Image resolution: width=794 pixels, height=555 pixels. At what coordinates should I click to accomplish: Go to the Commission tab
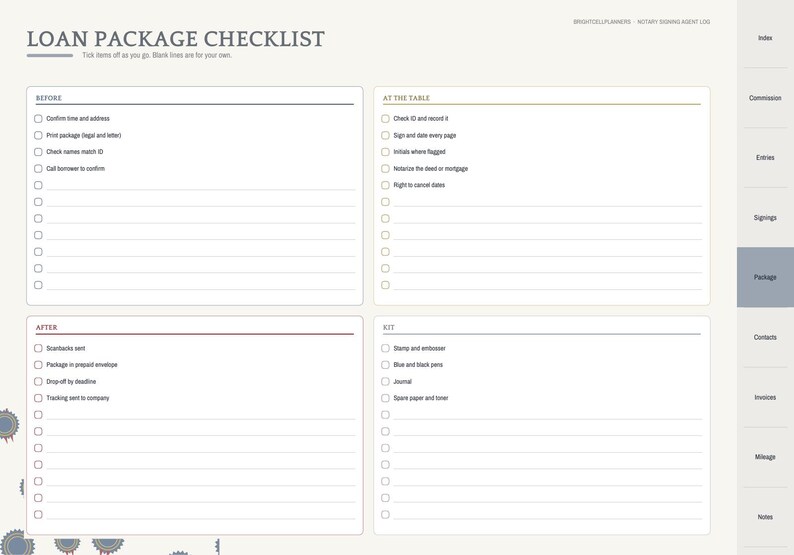(765, 98)
